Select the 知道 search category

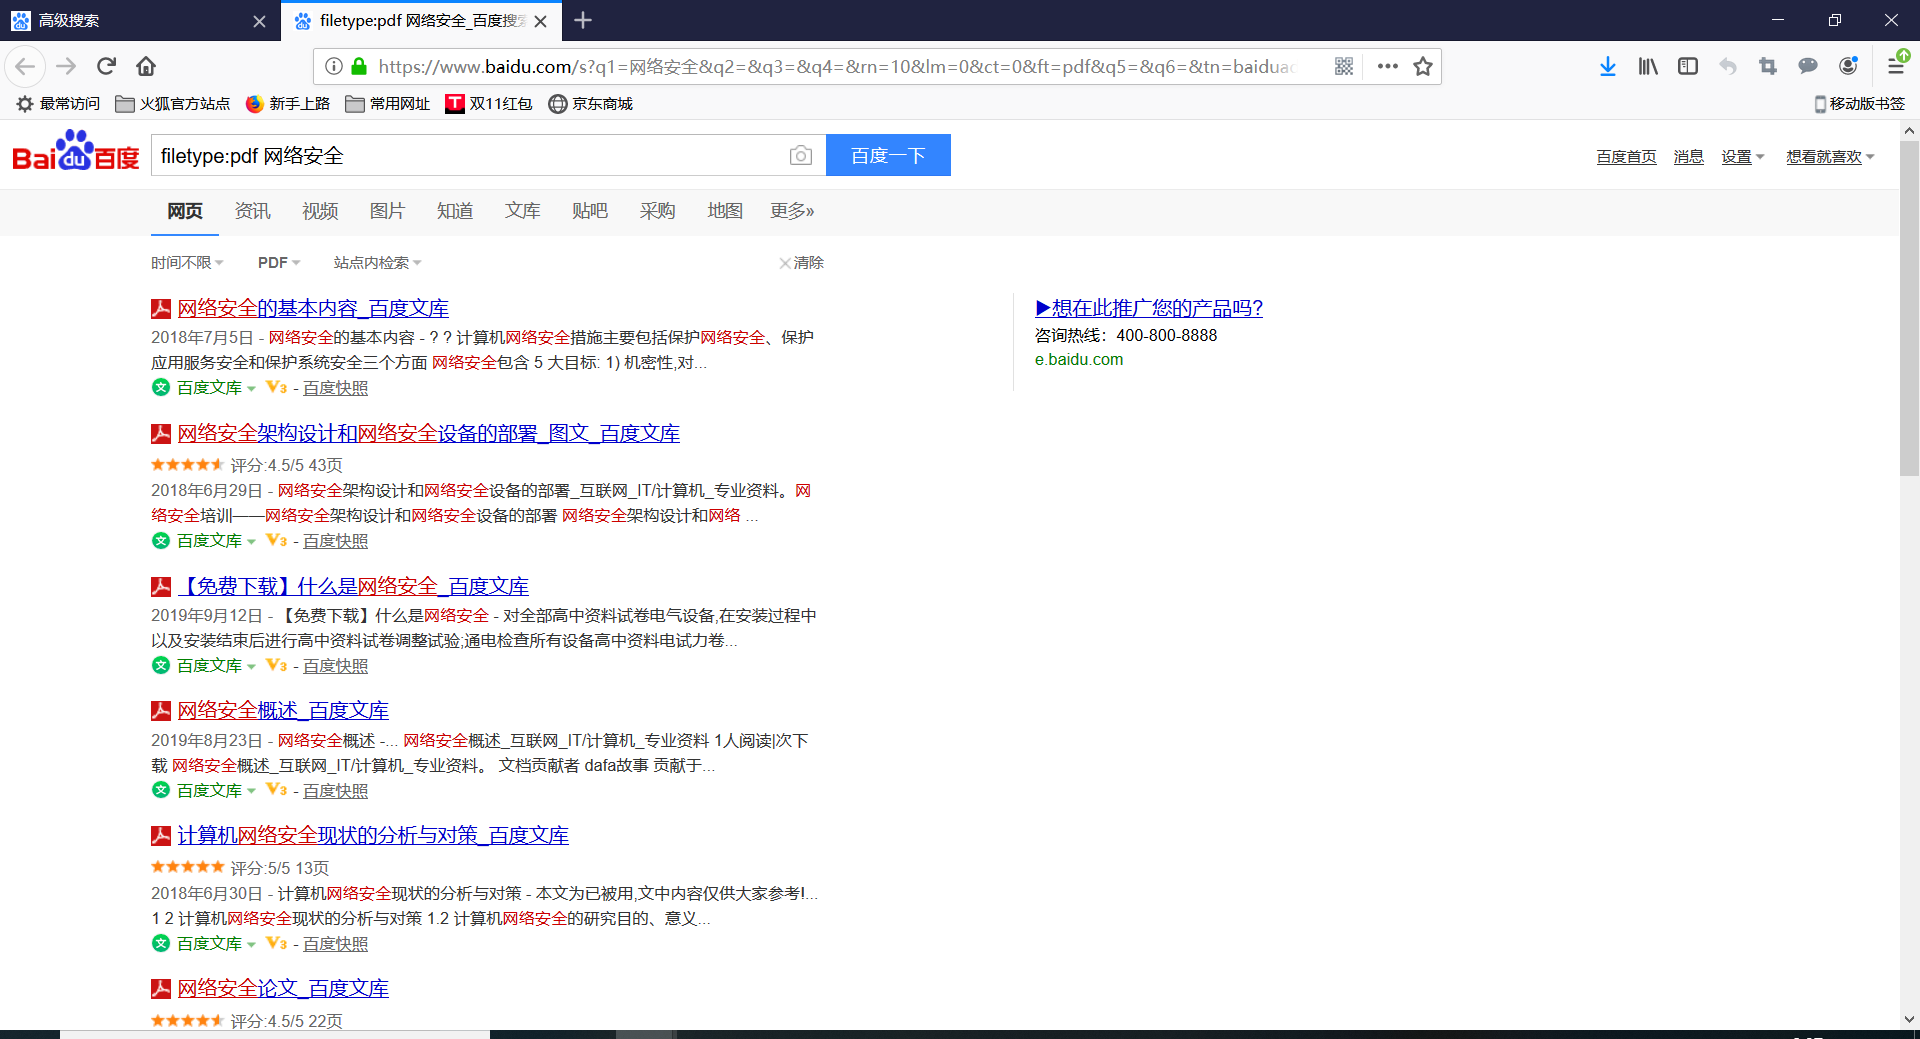(x=455, y=211)
